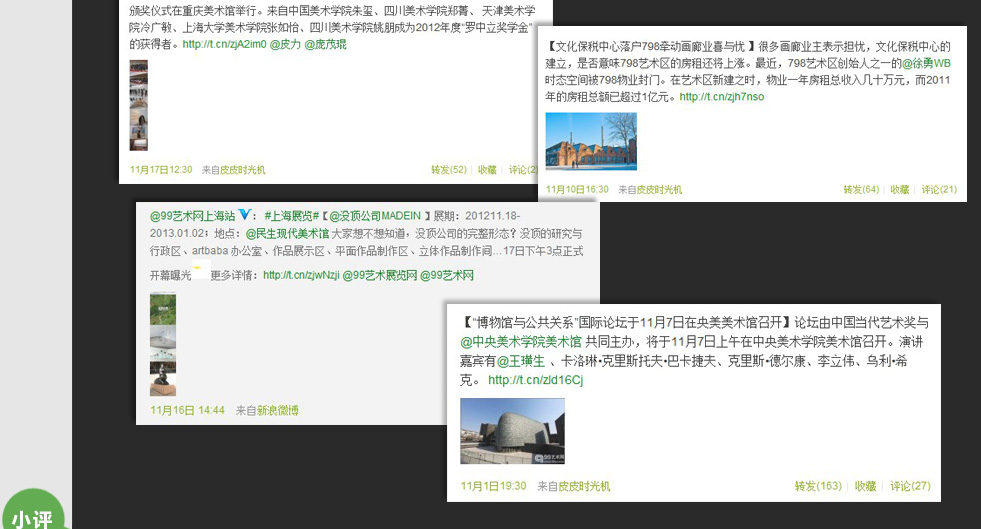Screen dimensions: 981x529
Task: Open the image strip in 上海展览 post
Action: (x=163, y=345)
